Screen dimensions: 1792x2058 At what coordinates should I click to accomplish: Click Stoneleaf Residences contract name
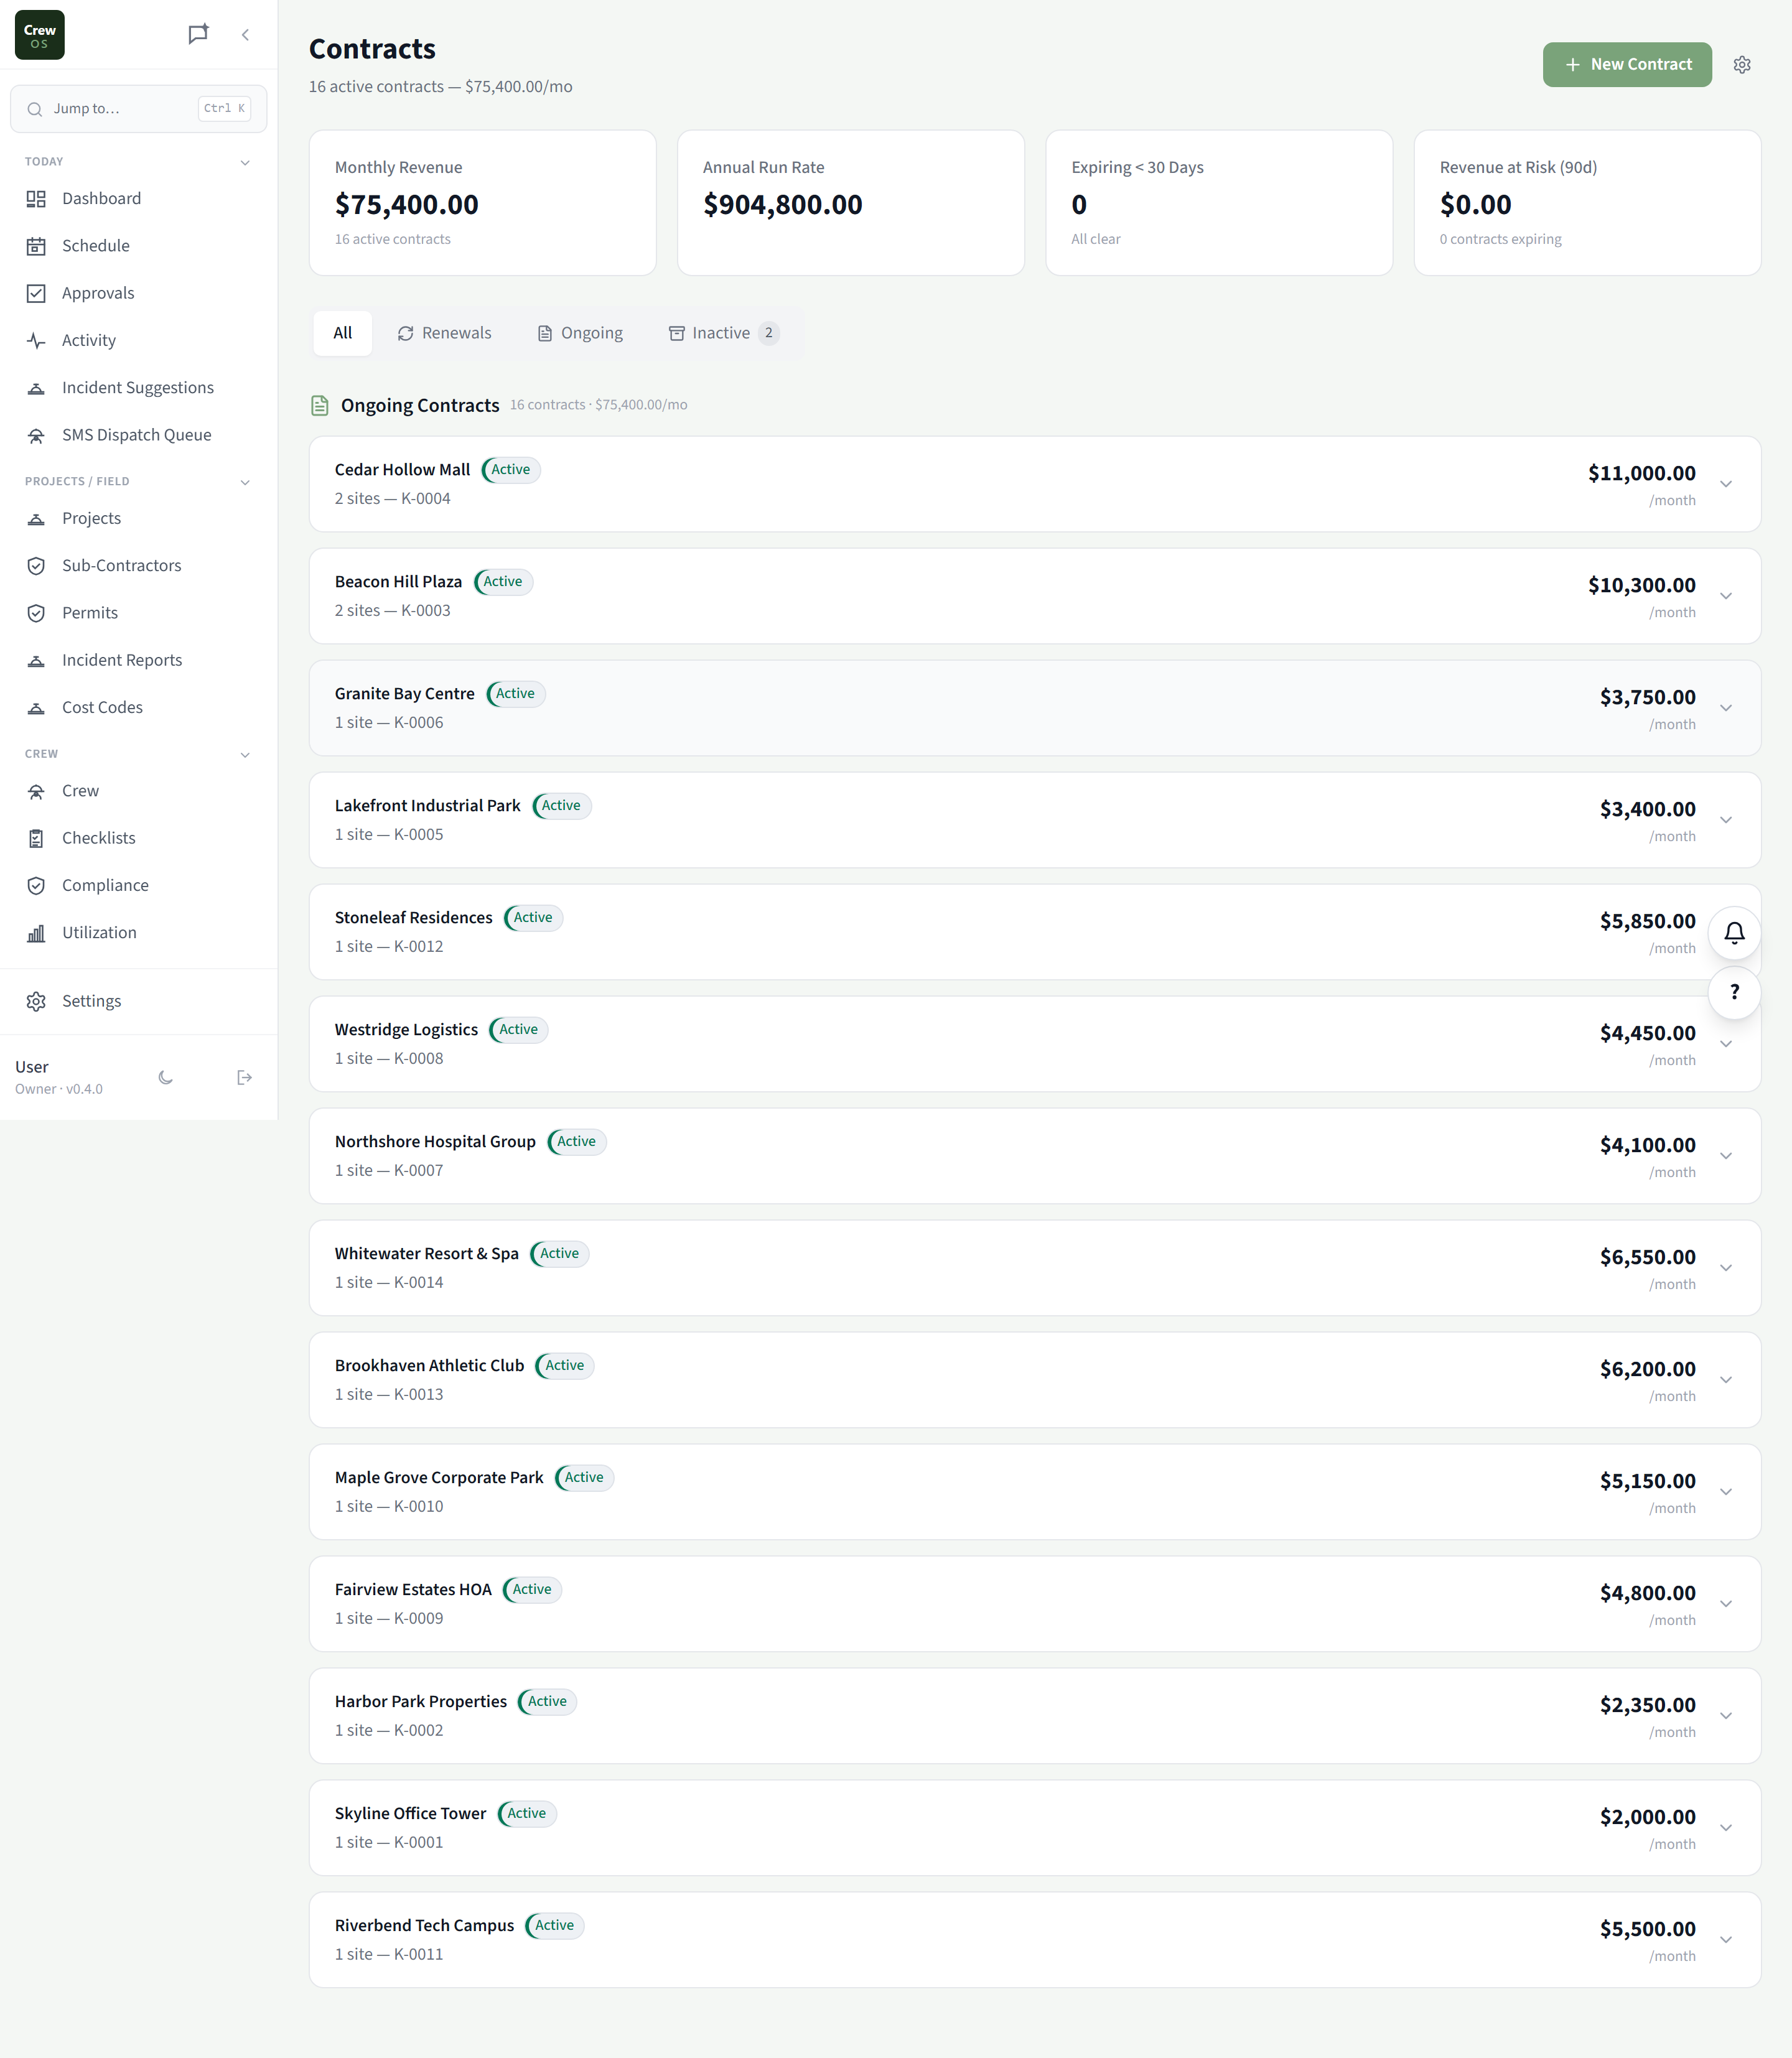click(413, 918)
